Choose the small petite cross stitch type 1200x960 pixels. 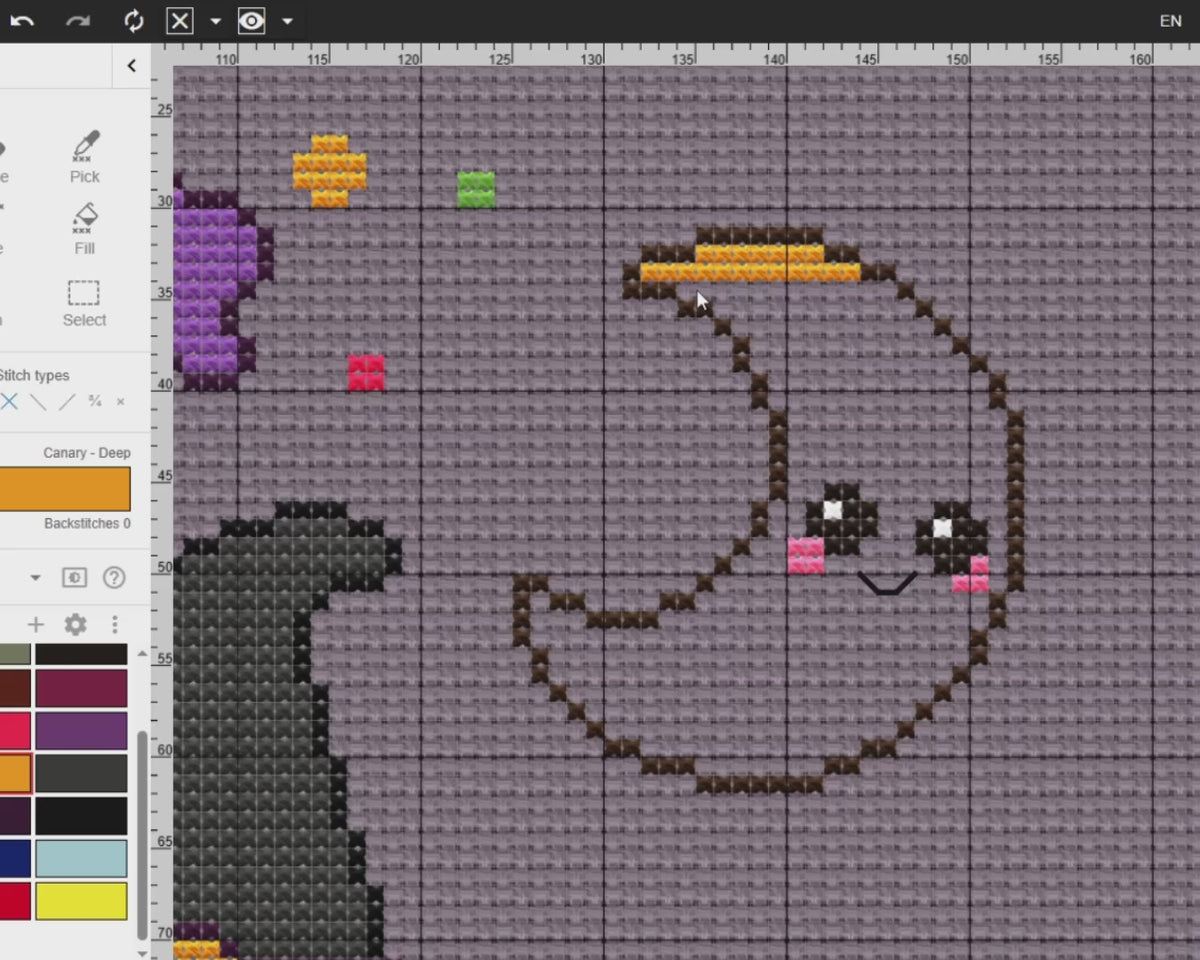(x=121, y=402)
